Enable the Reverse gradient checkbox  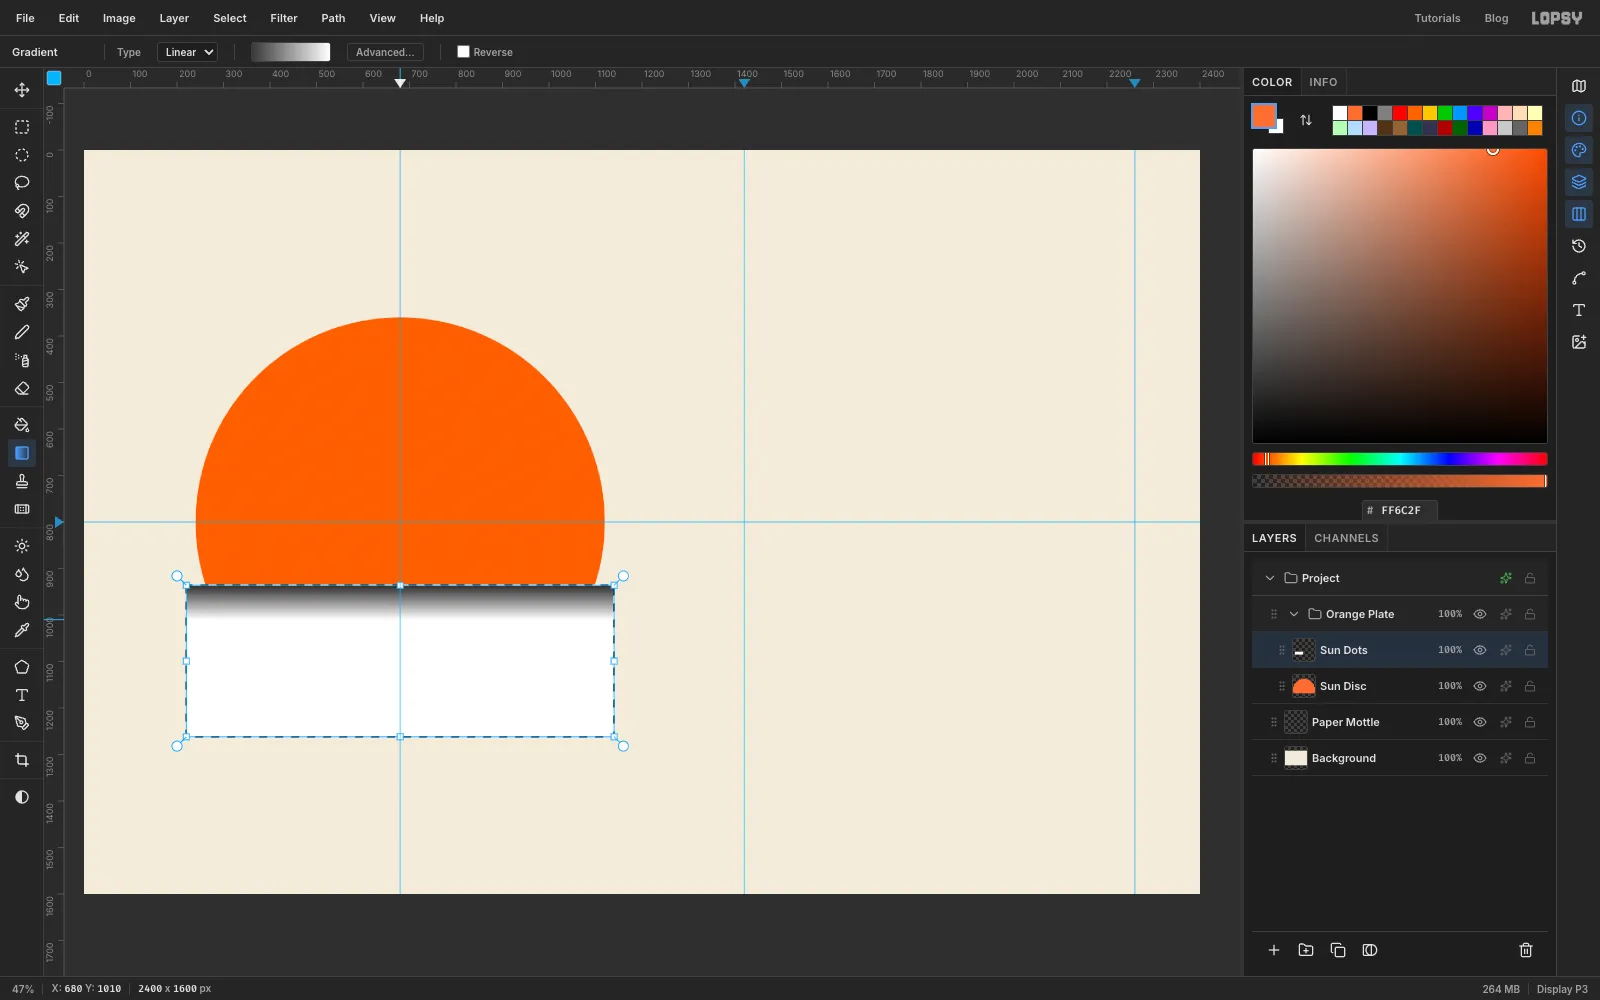point(463,52)
